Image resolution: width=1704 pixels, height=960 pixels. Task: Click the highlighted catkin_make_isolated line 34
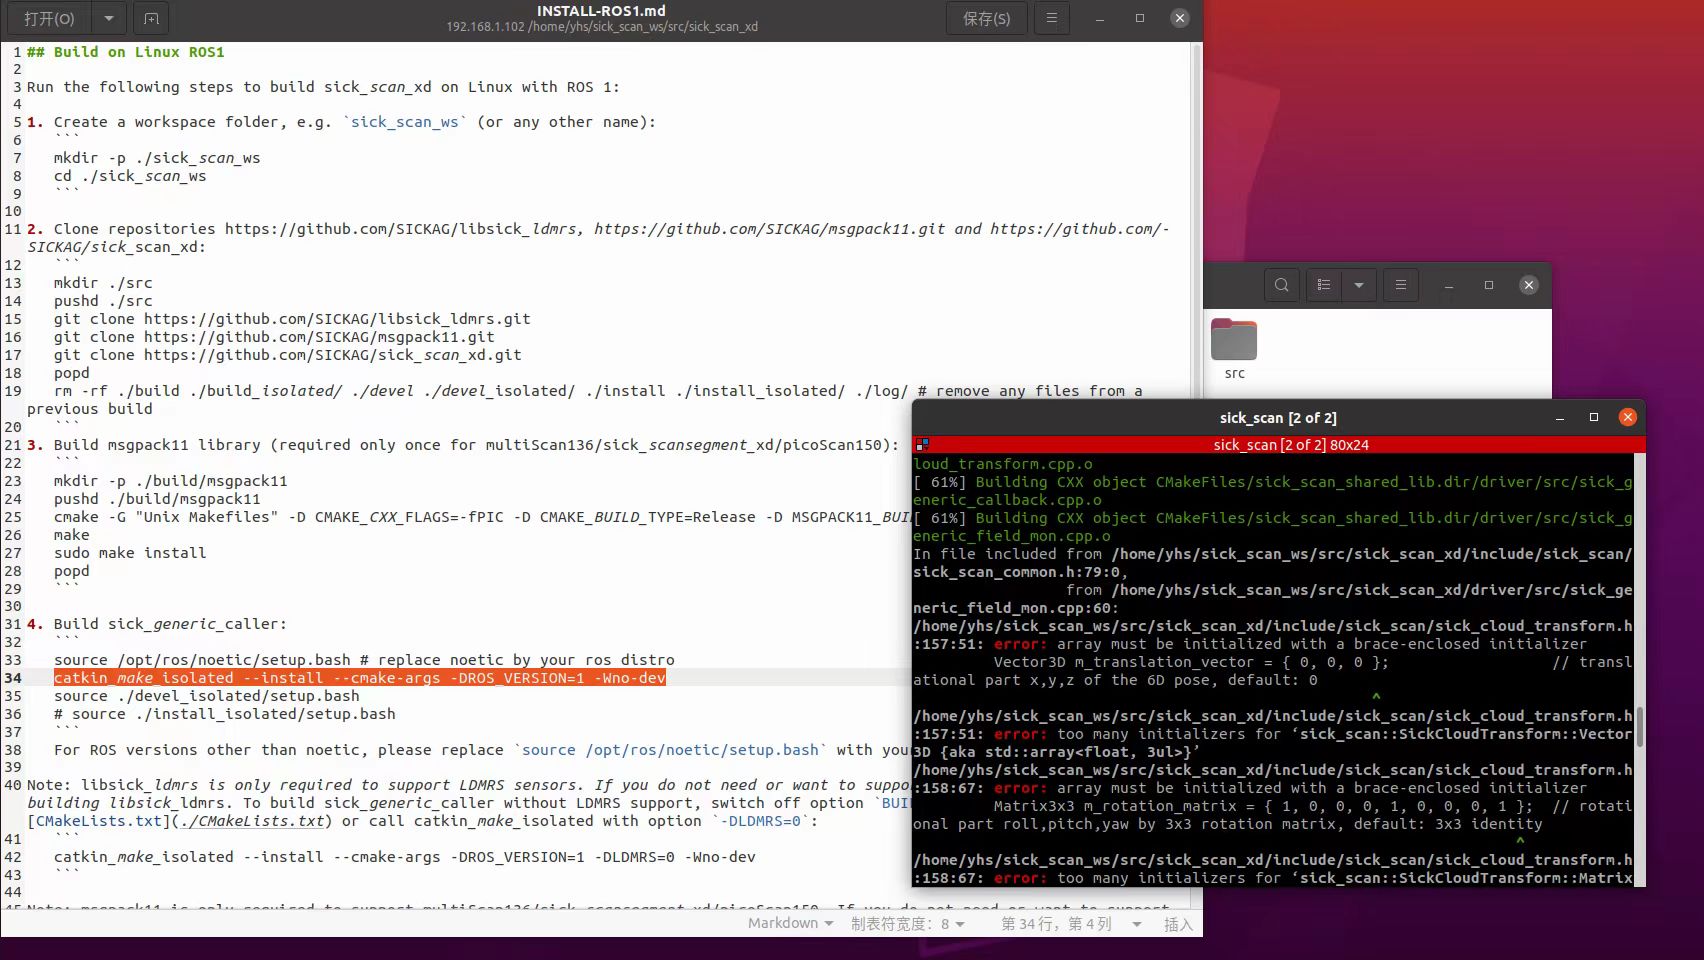360,678
